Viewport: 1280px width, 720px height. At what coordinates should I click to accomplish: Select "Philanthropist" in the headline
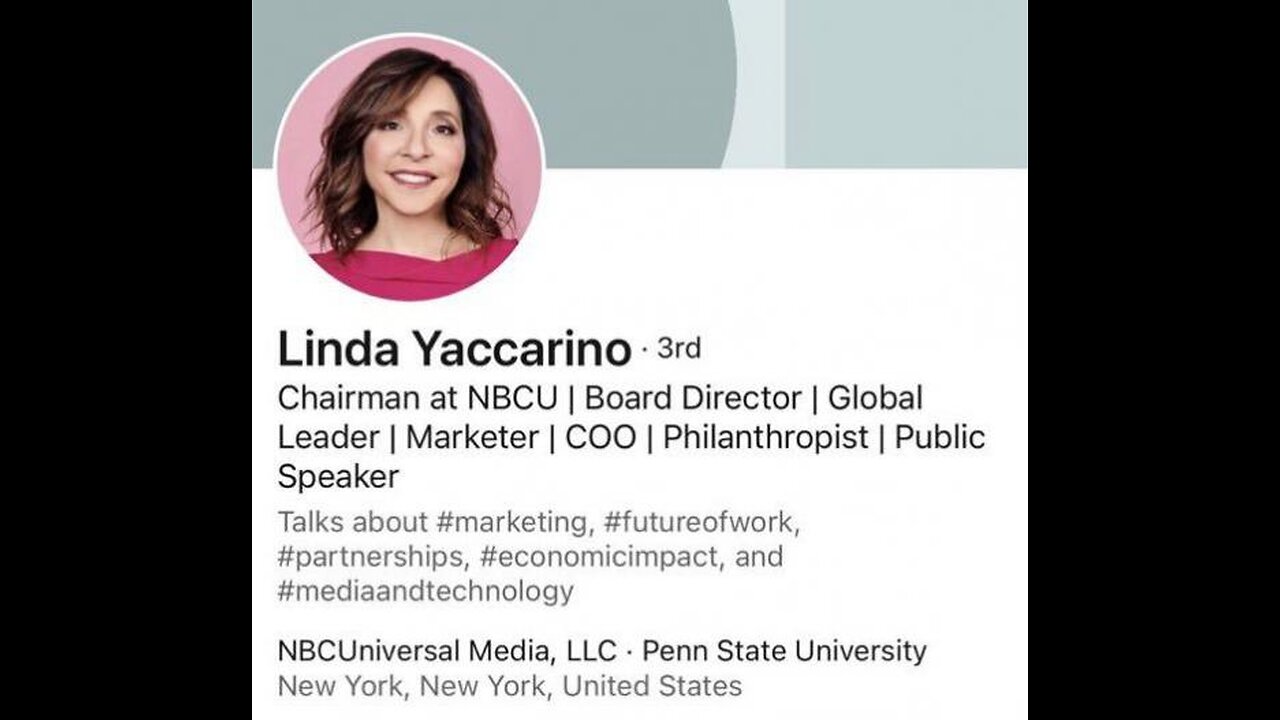coord(765,437)
